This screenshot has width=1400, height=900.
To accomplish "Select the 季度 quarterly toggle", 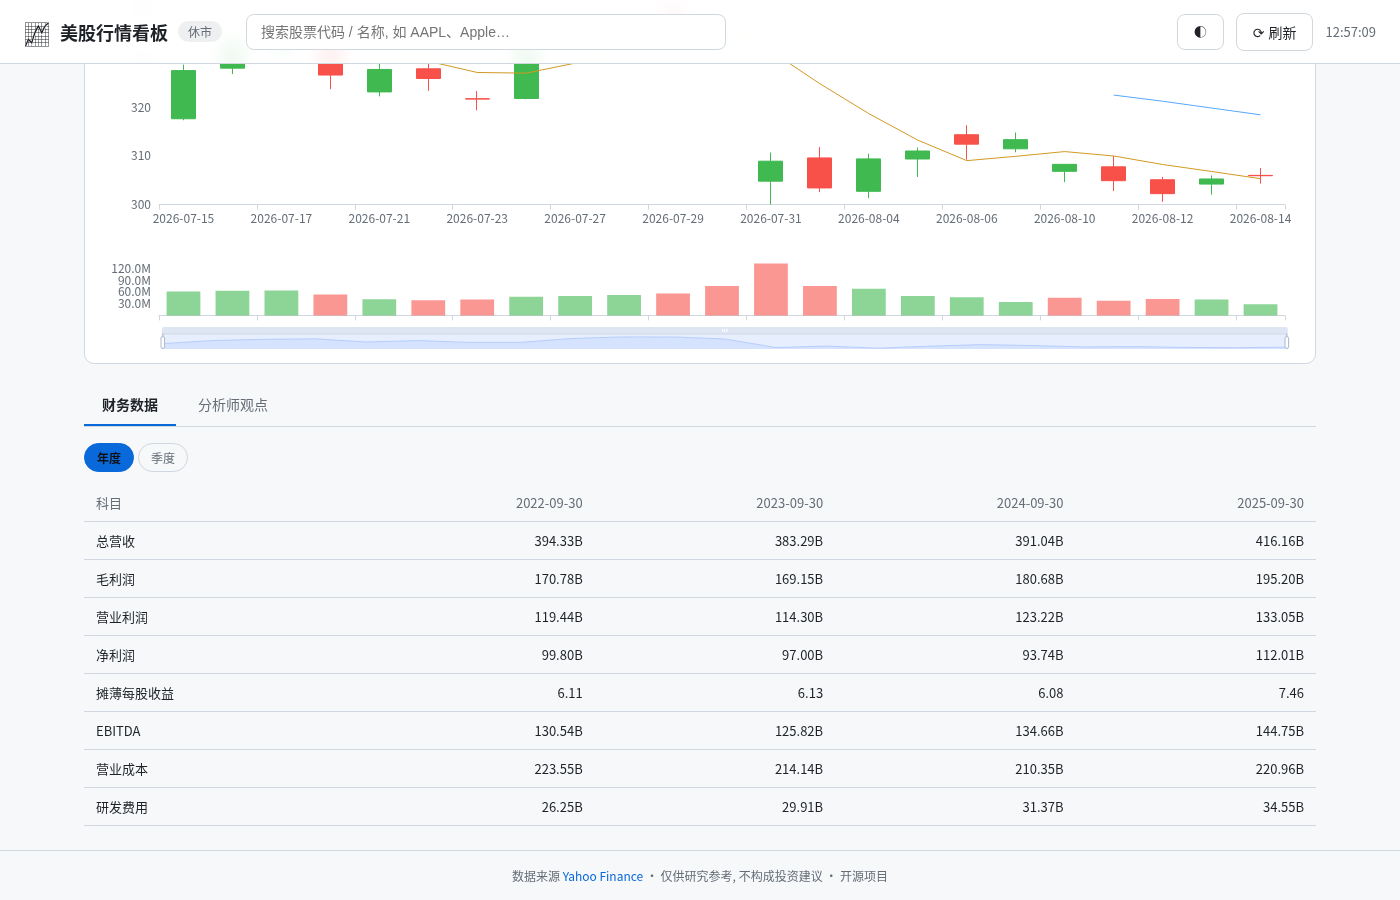I will pyautogui.click(x=163, y=458).
